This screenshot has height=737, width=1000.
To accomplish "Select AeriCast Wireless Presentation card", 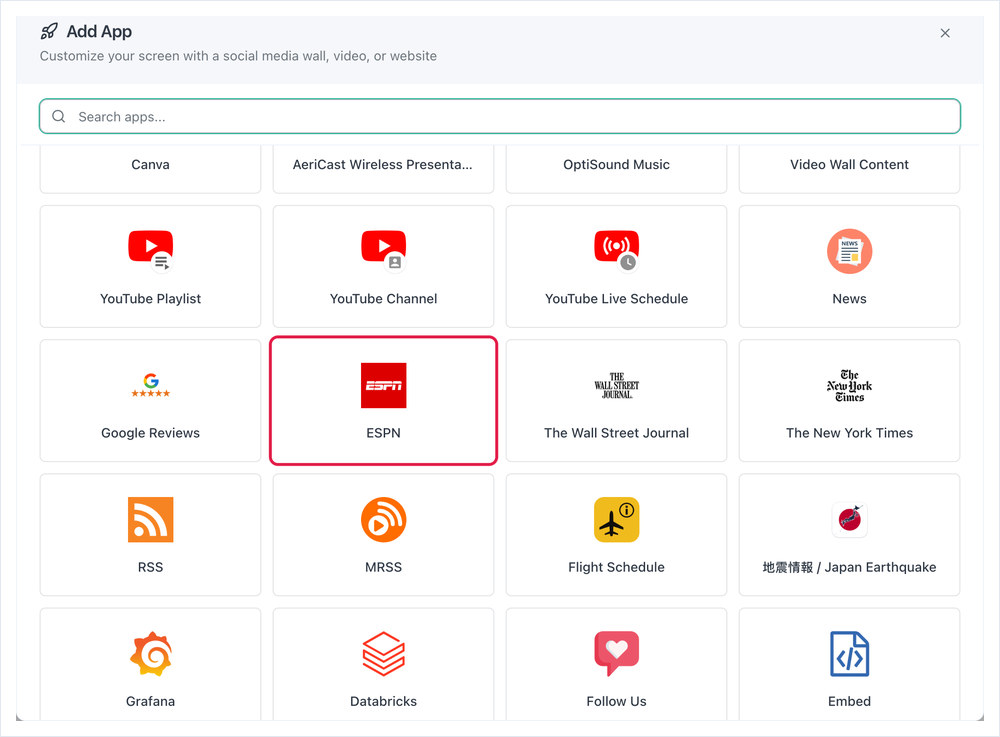I will tap(383, 168).
